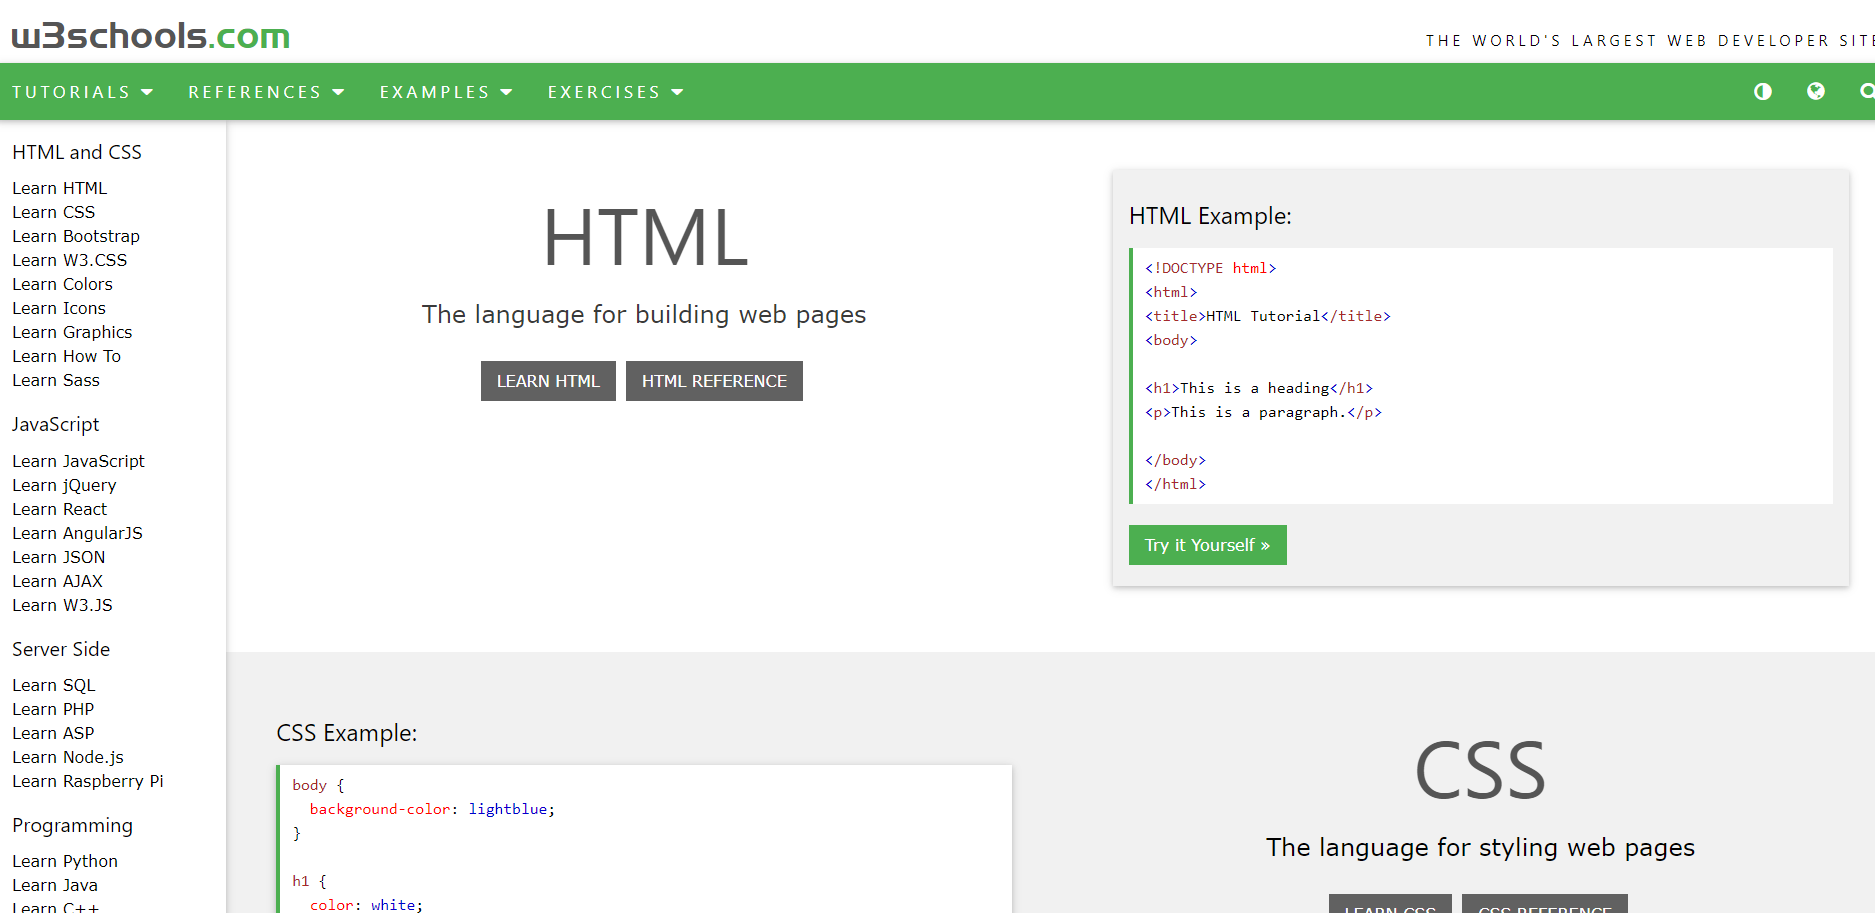Open Learn SQL sidebar link
Viewport: 1875px width, 913px height.
pyautogui.click(x=54, y=685)
